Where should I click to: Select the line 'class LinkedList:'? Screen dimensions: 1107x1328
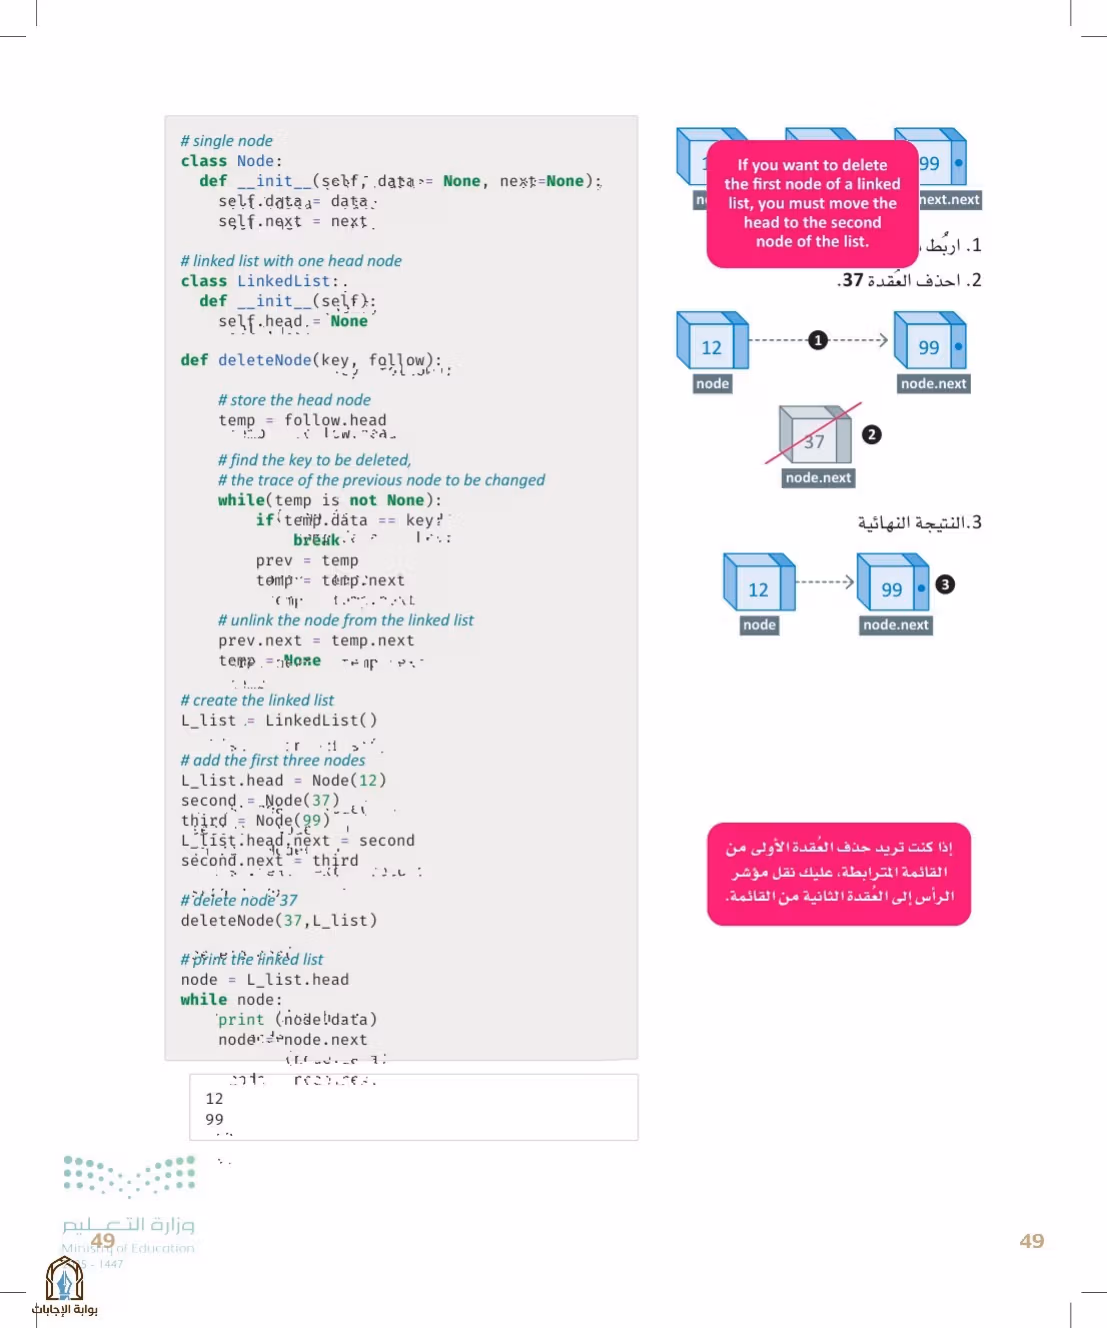click(260, 281)
